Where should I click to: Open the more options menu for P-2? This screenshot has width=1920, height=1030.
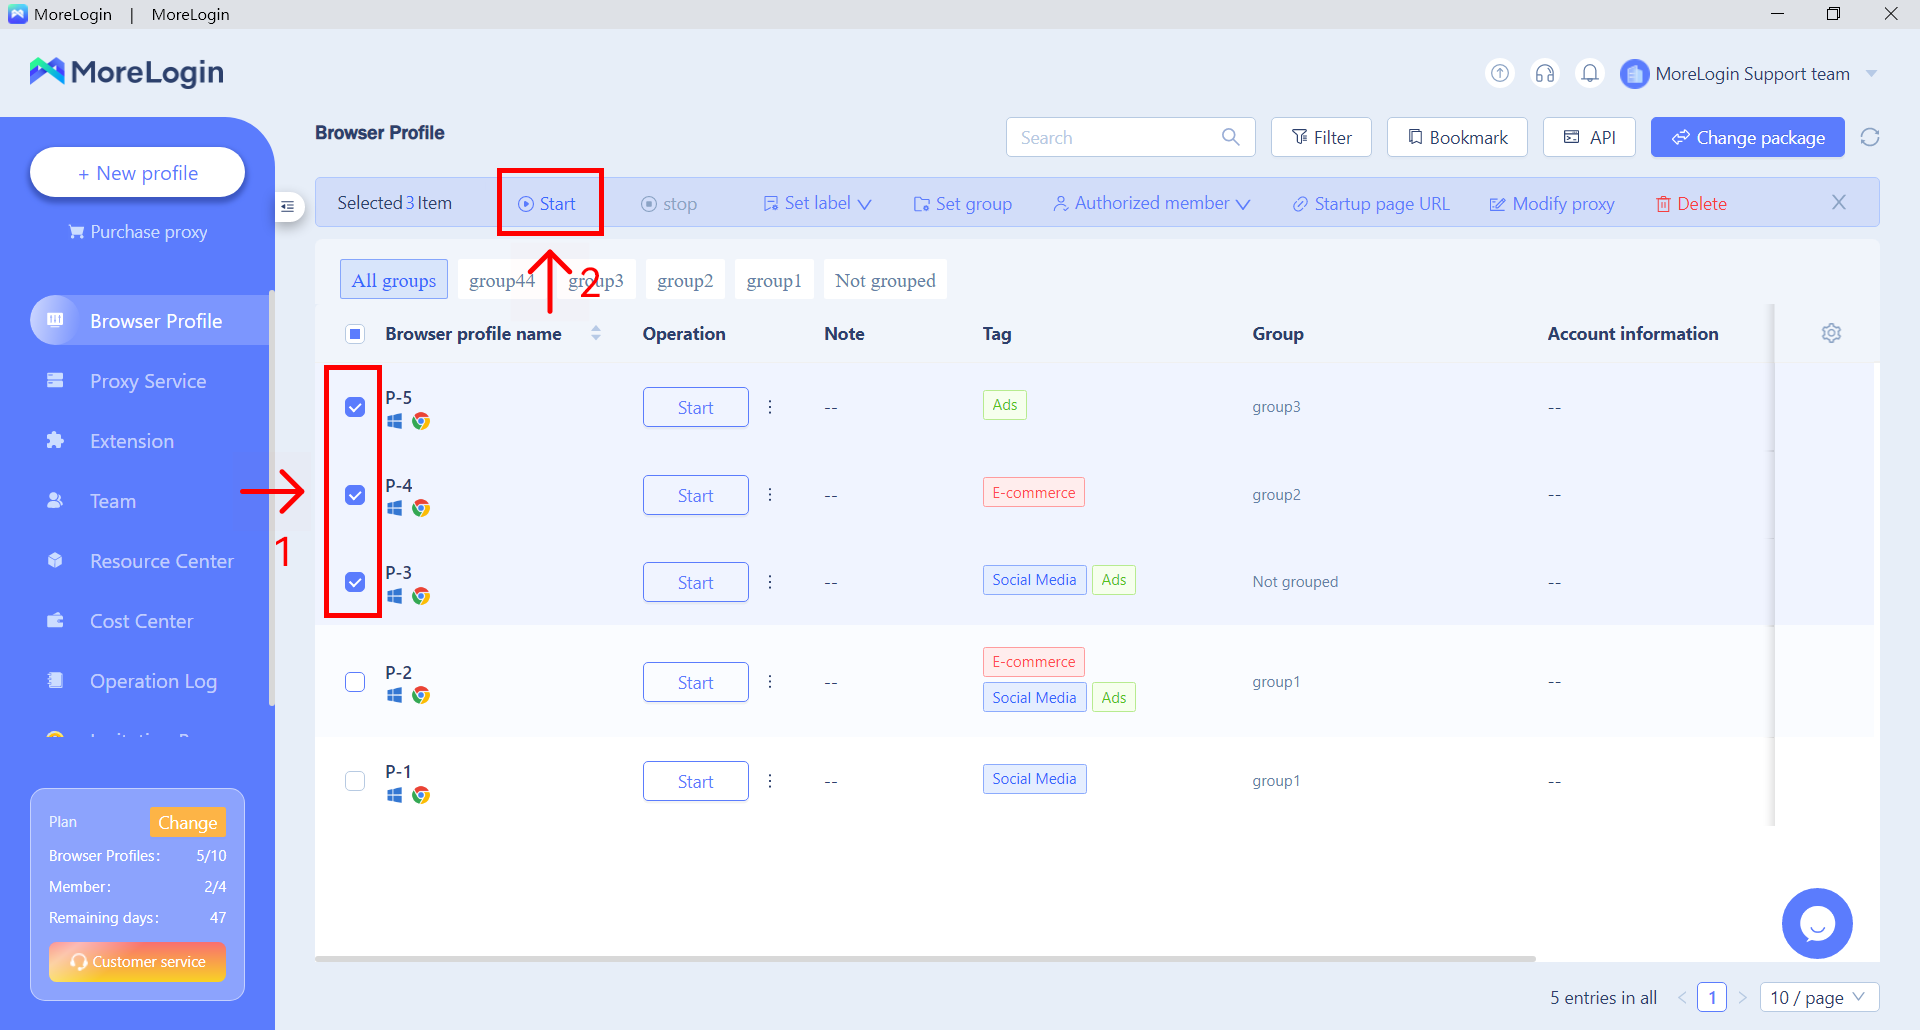point(770,682)
